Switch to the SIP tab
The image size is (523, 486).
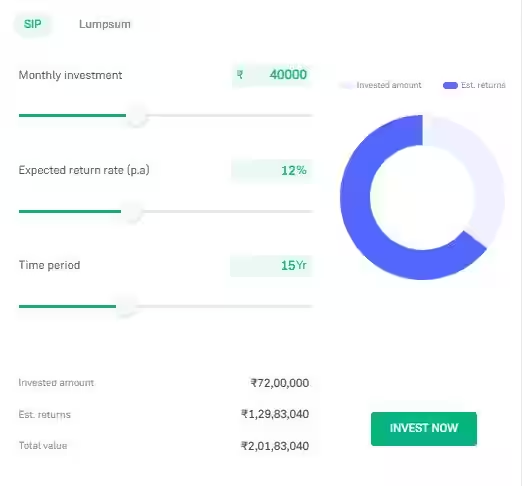33,24
